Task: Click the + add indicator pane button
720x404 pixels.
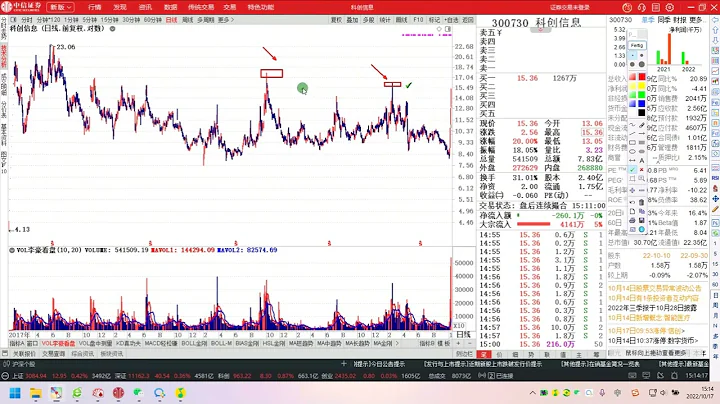Action: coord(458,343)
